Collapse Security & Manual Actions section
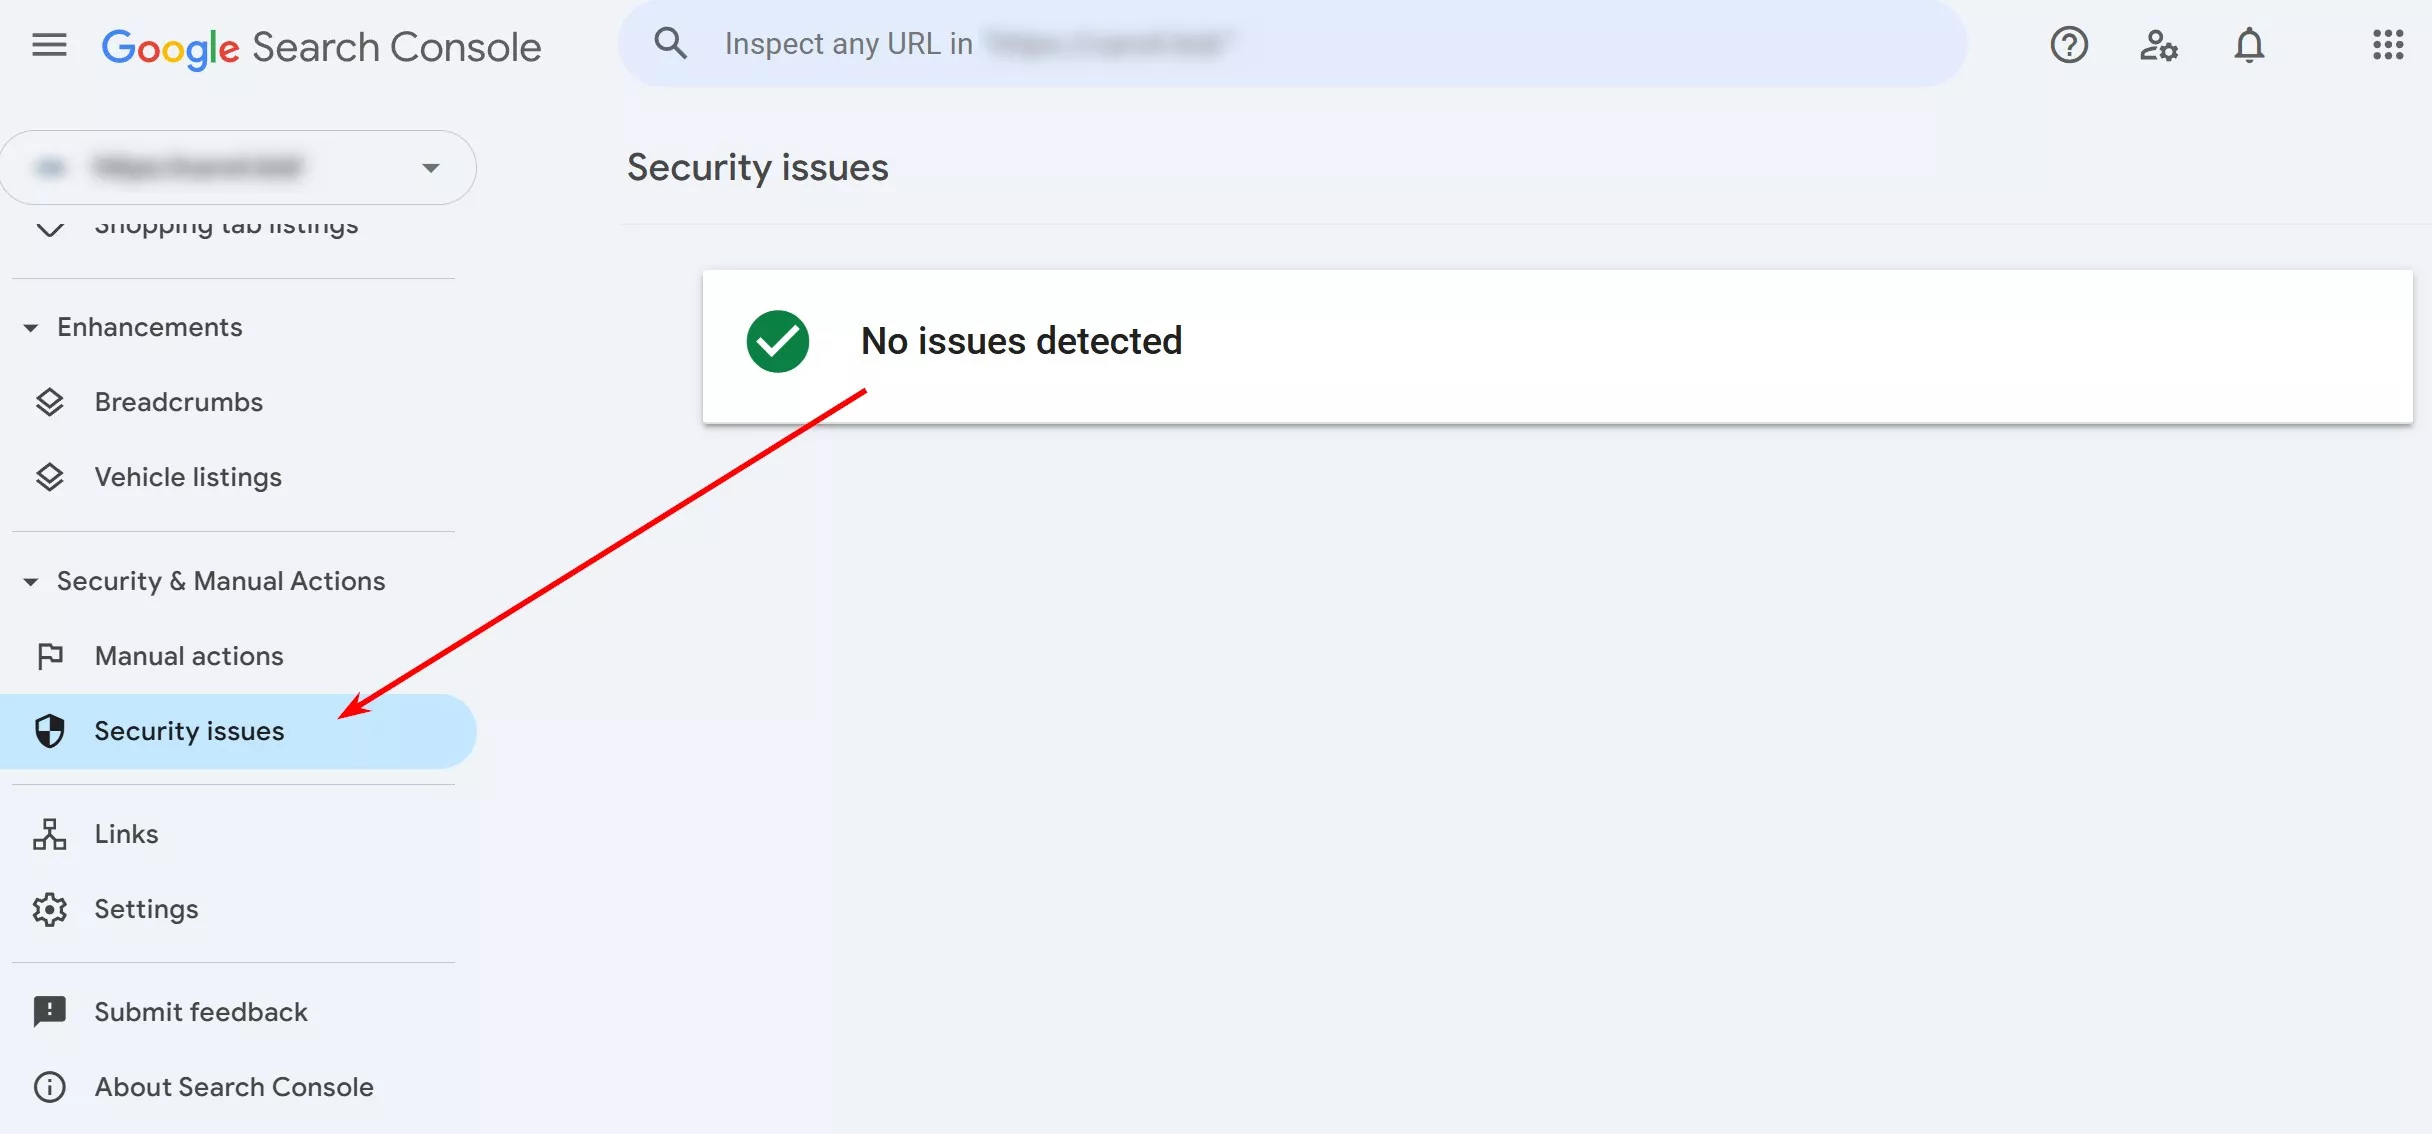This screenshot has width=2432, height=1134. pos(31,581)
